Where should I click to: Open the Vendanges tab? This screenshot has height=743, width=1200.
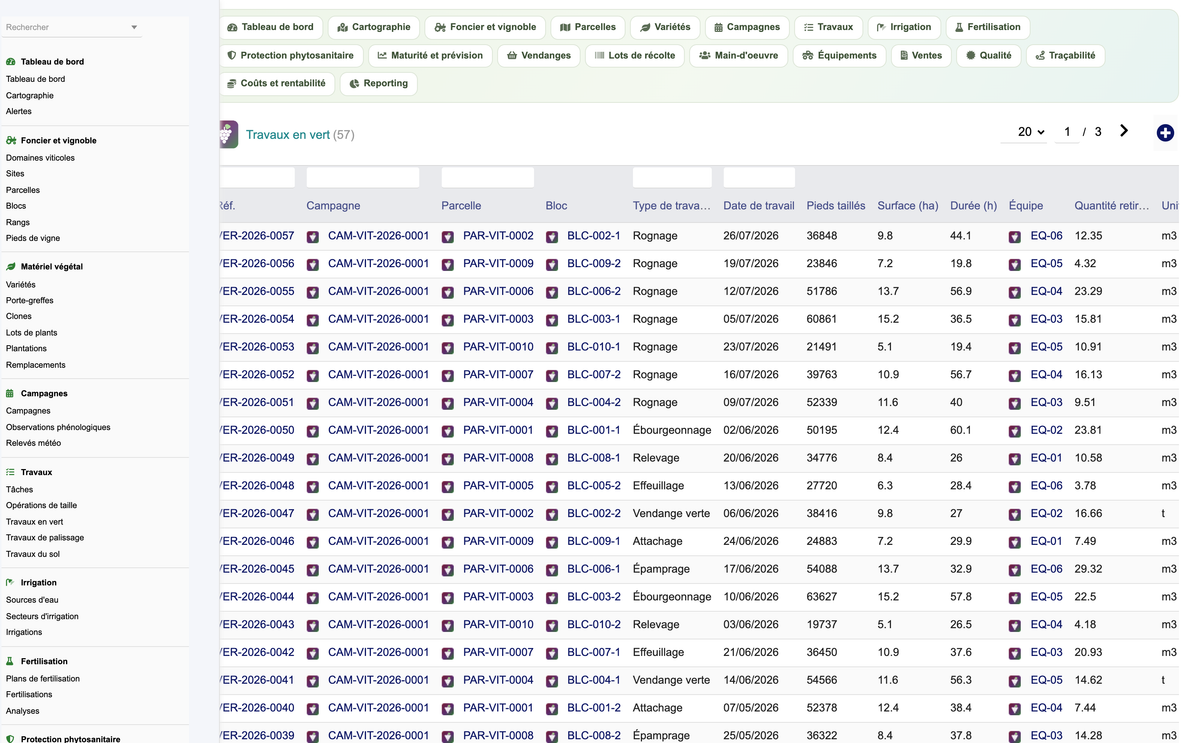538,55
